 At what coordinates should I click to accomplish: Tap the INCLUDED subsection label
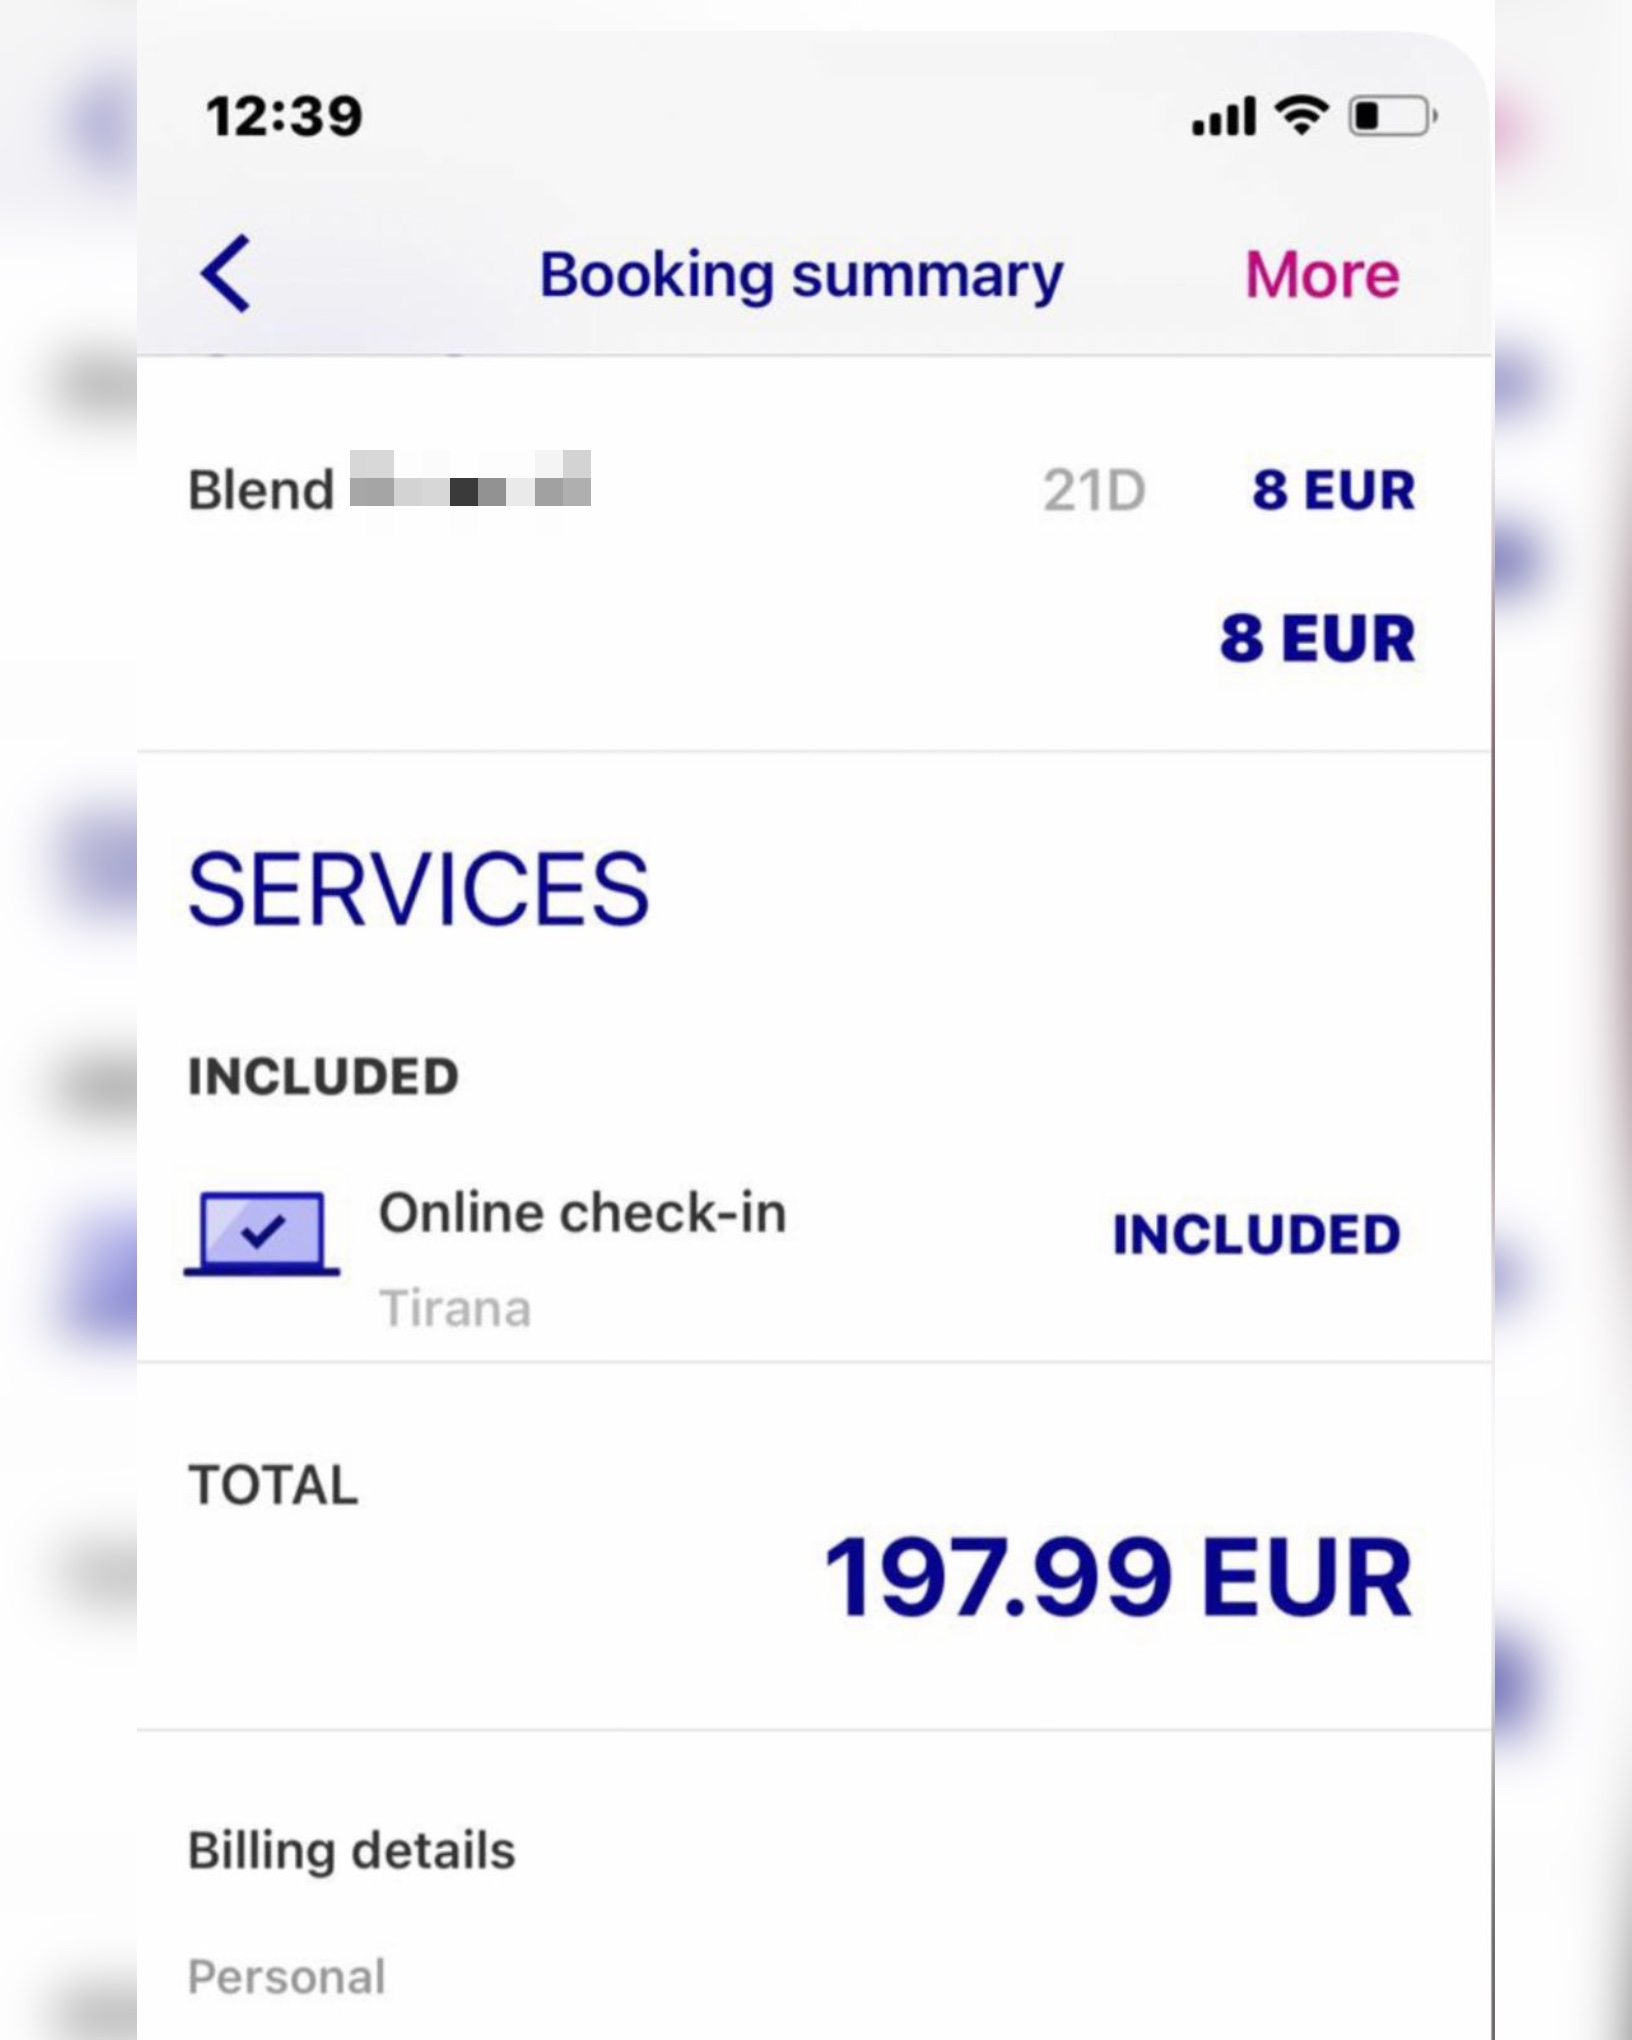pyautogui.click(x=323, y=1077)
